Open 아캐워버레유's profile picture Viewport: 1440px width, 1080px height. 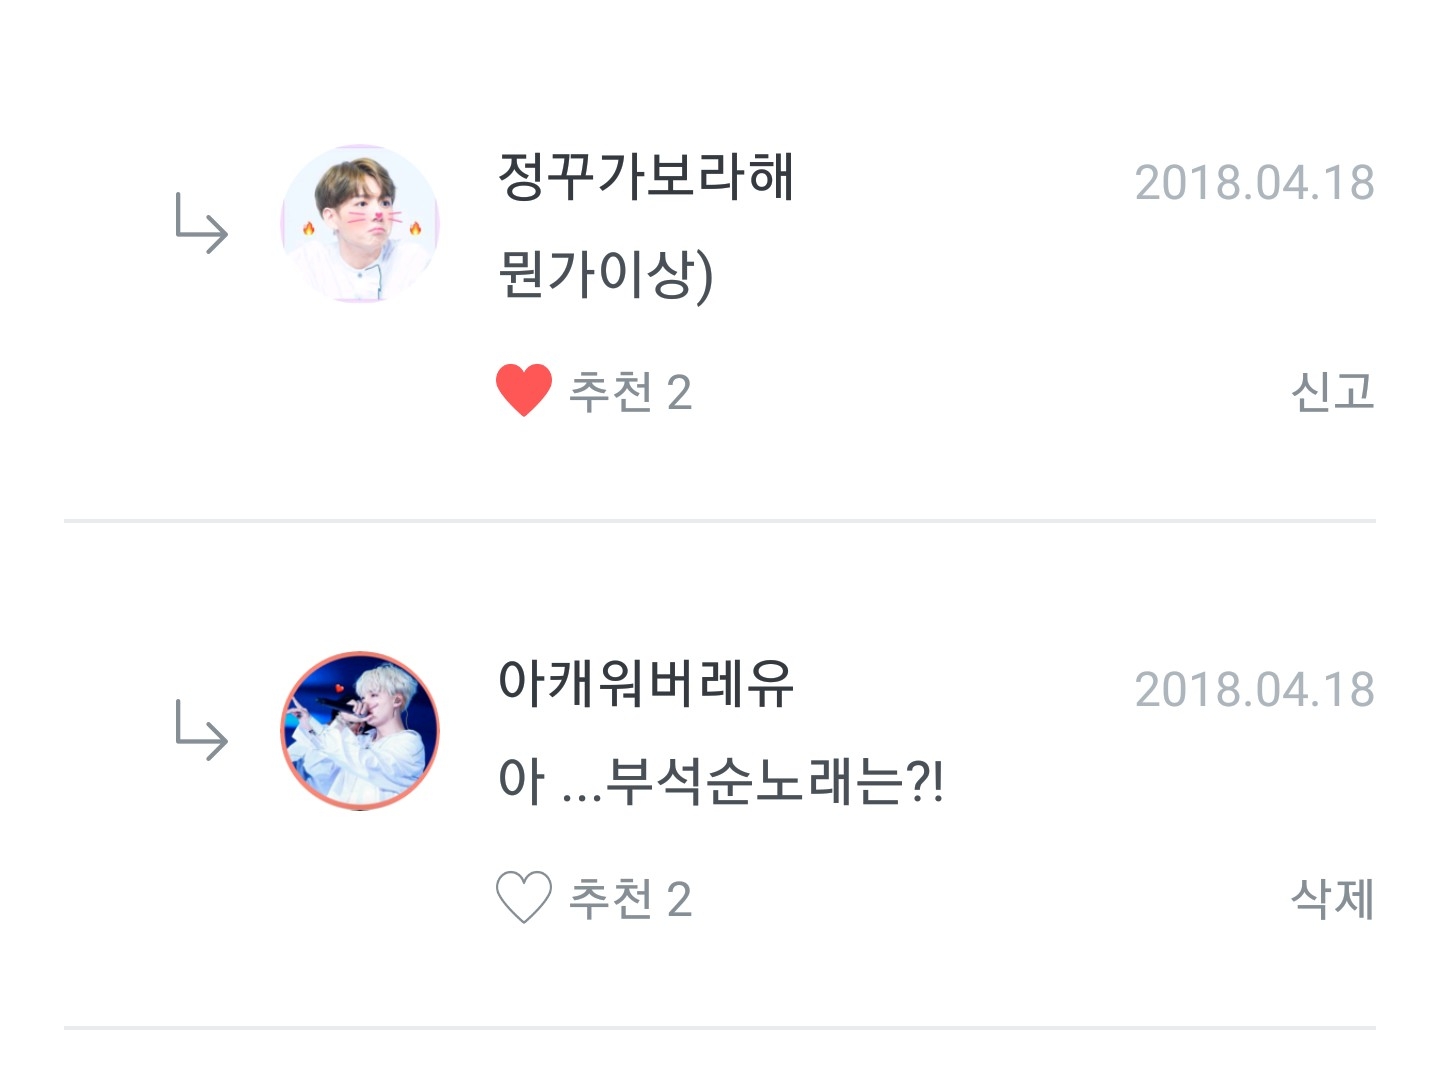360,731
